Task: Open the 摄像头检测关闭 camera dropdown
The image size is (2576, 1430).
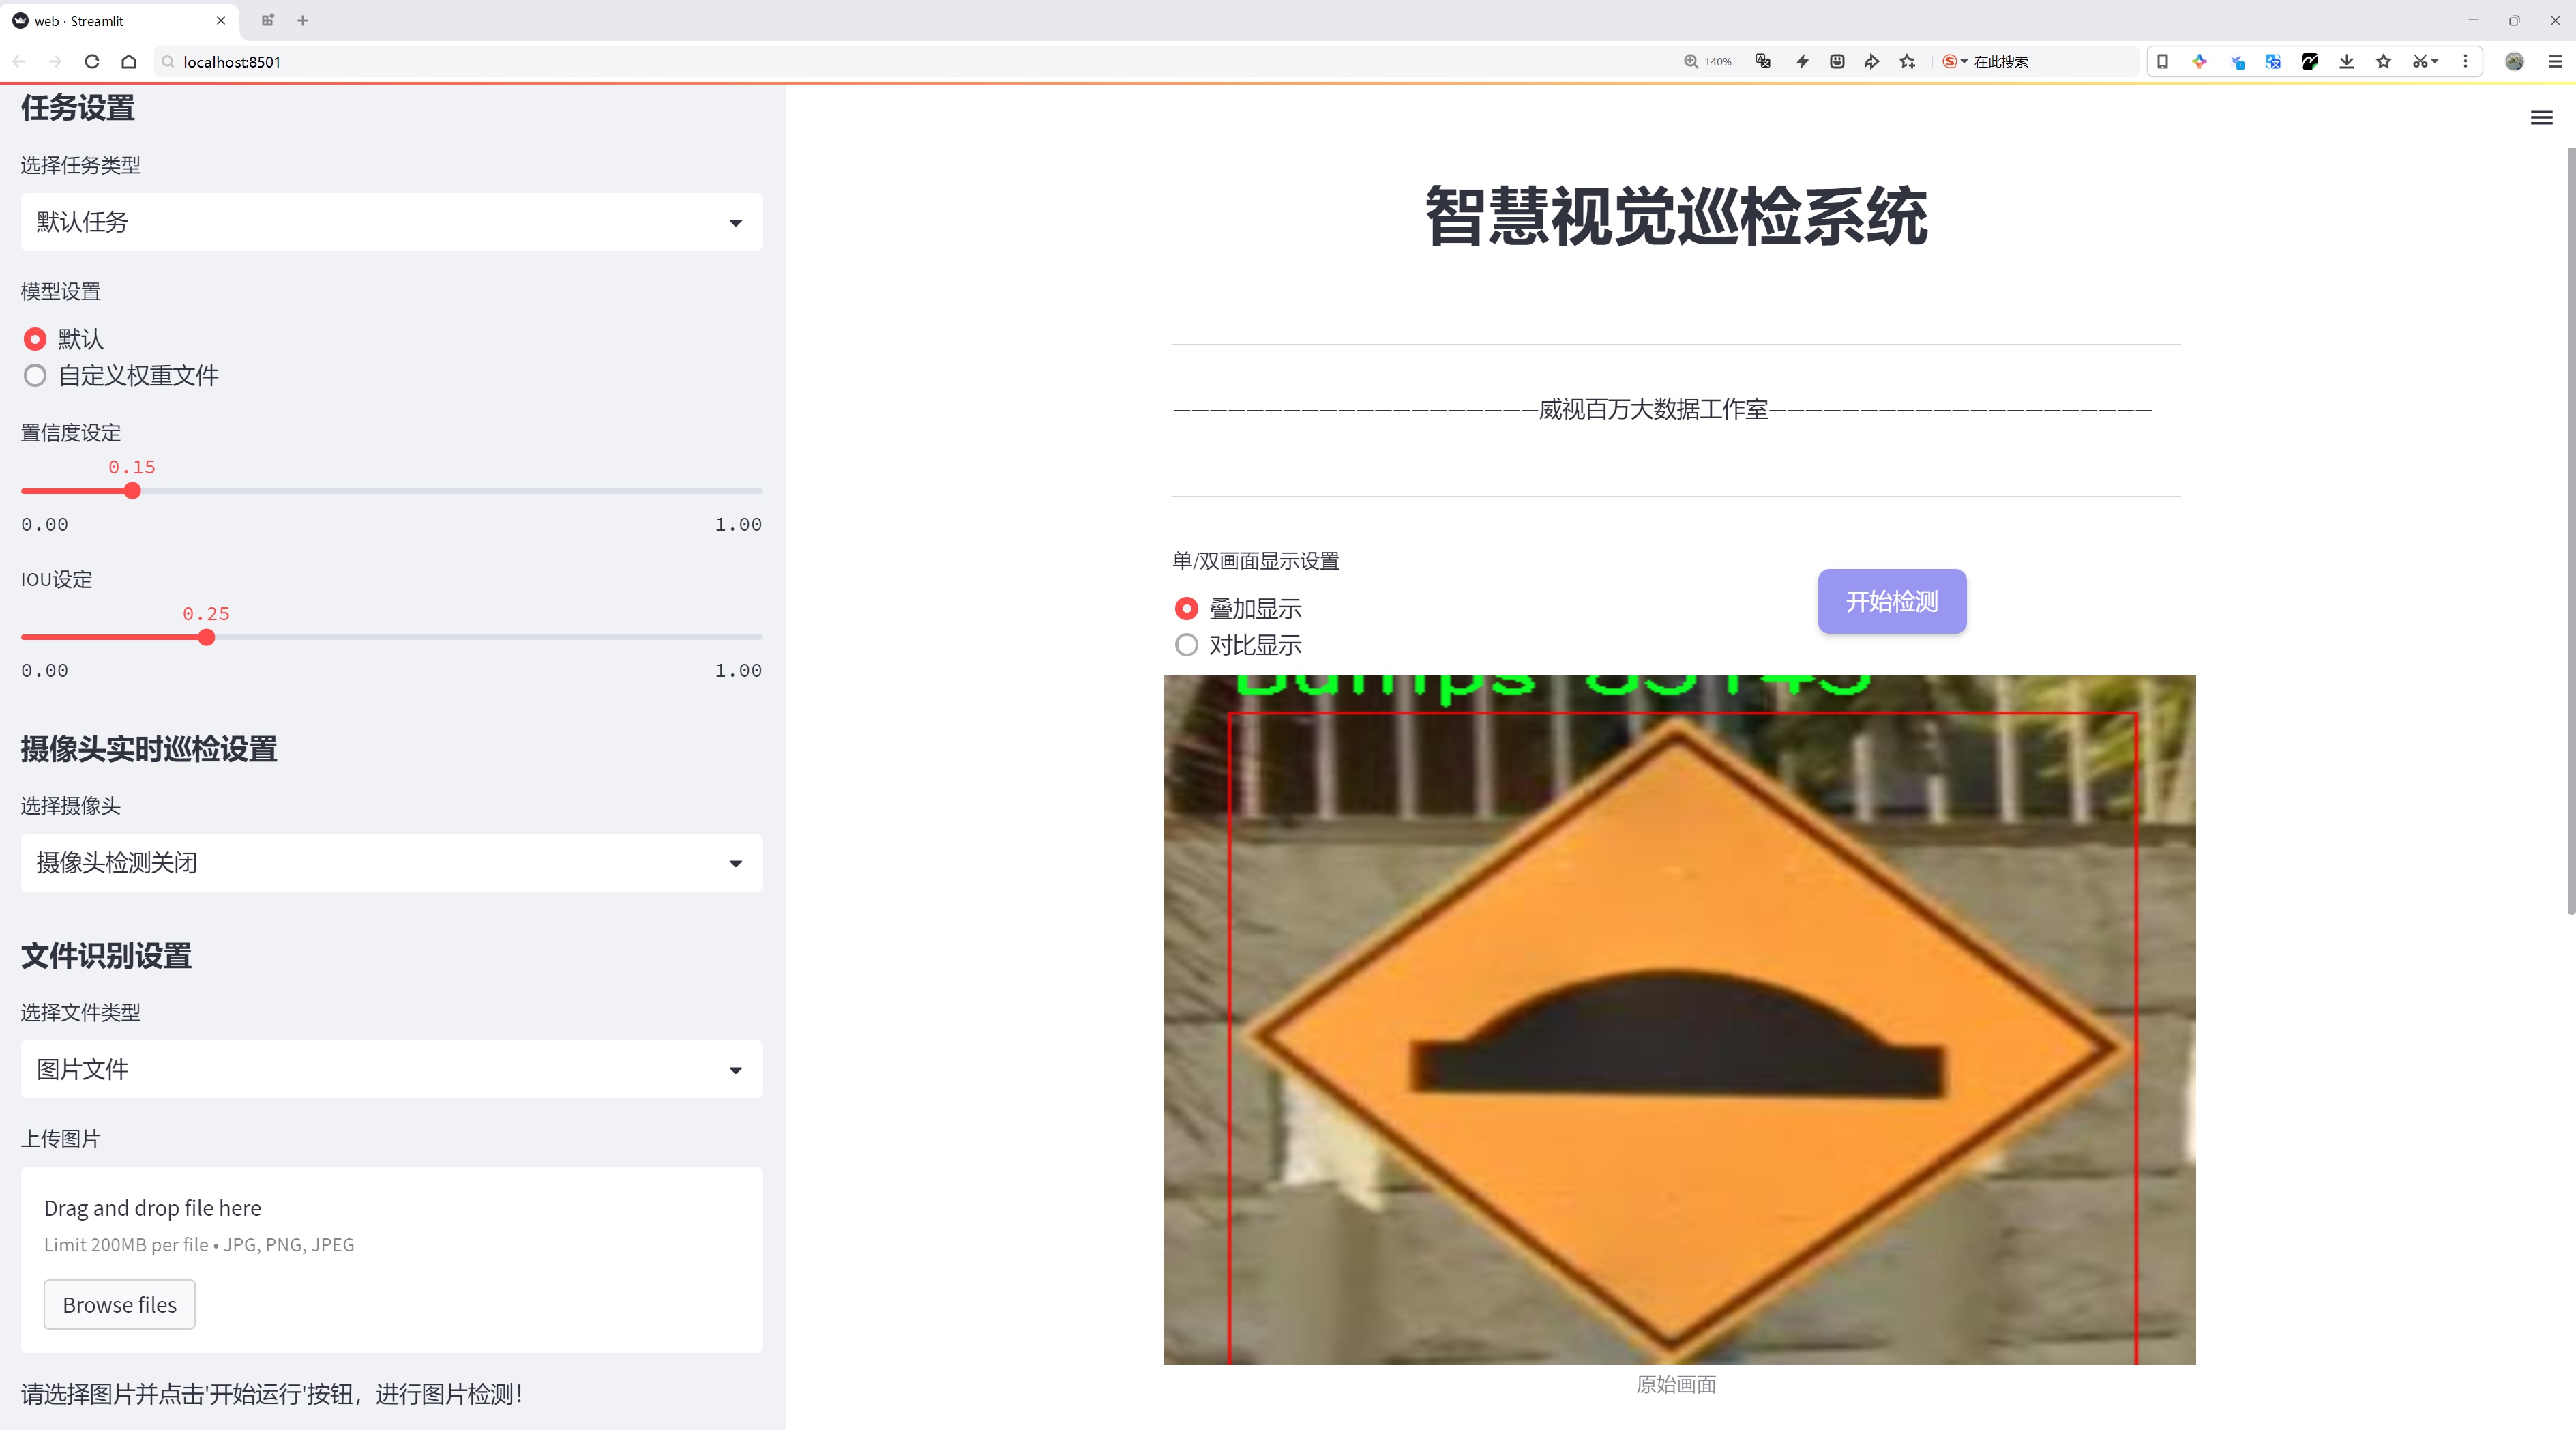Action: [391, 863]
